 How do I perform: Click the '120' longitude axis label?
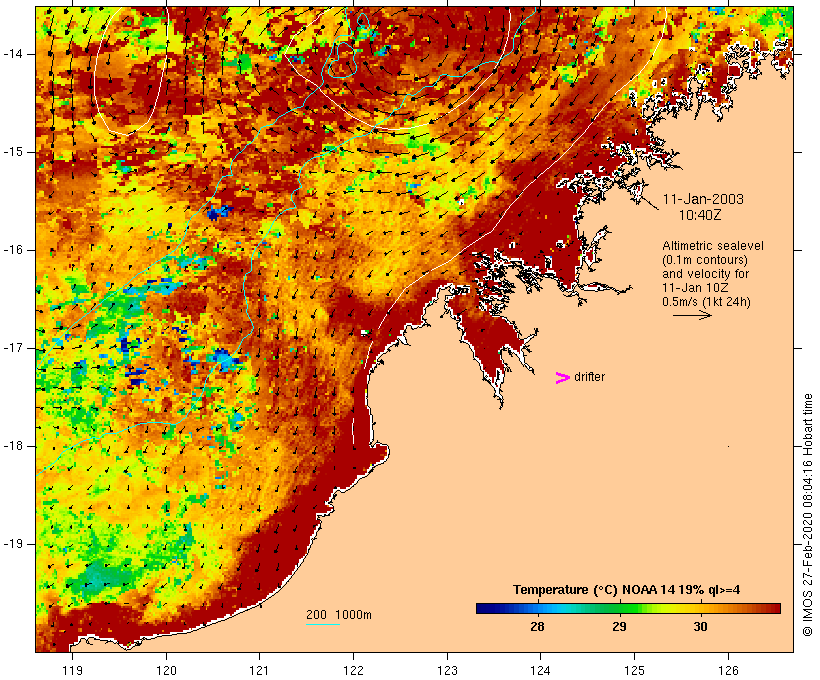point(166,670)
